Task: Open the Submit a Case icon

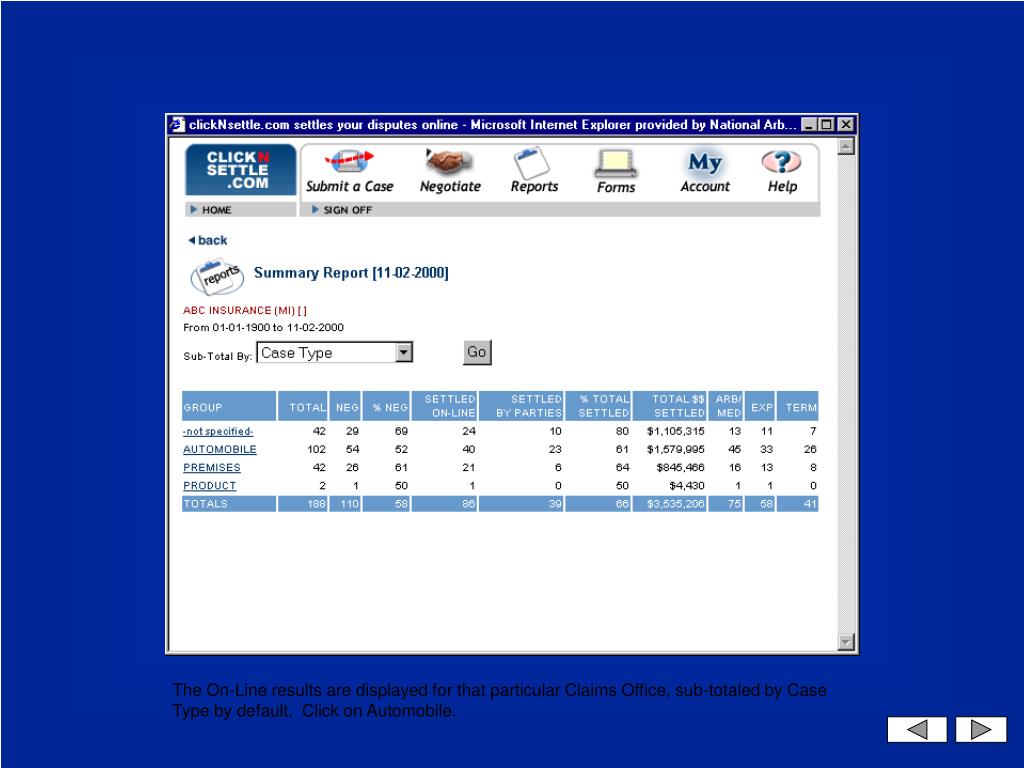Action: (x=349, y=162)
